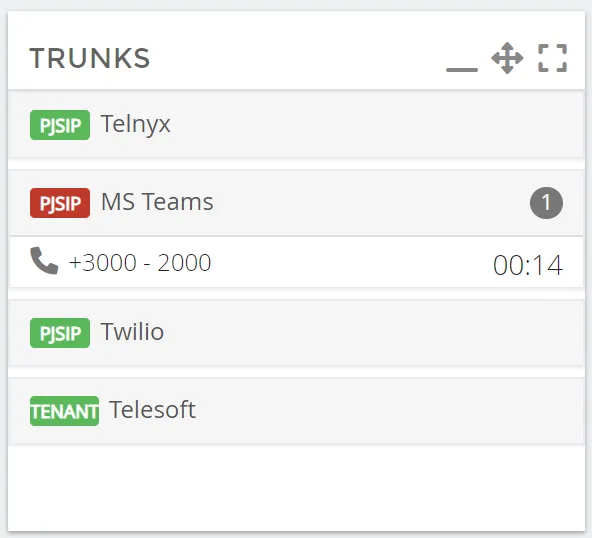Screen dimensions: 592x538
Task: Click the green PJSIP badge for Telnyx
Action: (x=60, y=125)
